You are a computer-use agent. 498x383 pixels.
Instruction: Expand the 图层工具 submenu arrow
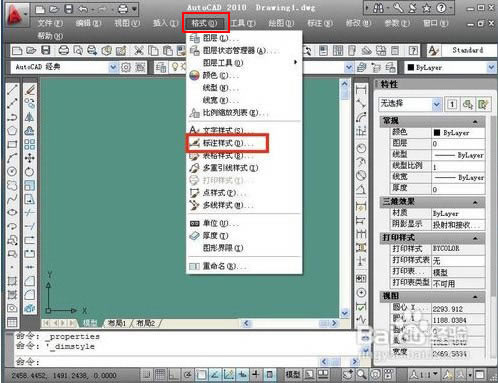point(295,62)
